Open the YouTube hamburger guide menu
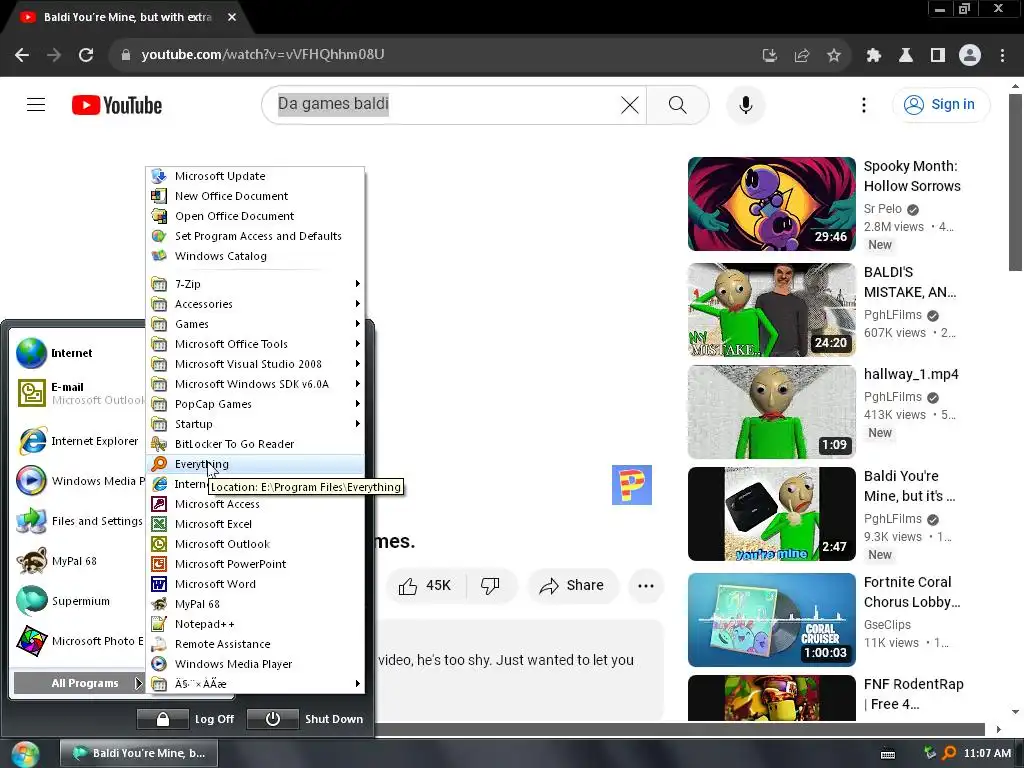 tap(36, 104)
